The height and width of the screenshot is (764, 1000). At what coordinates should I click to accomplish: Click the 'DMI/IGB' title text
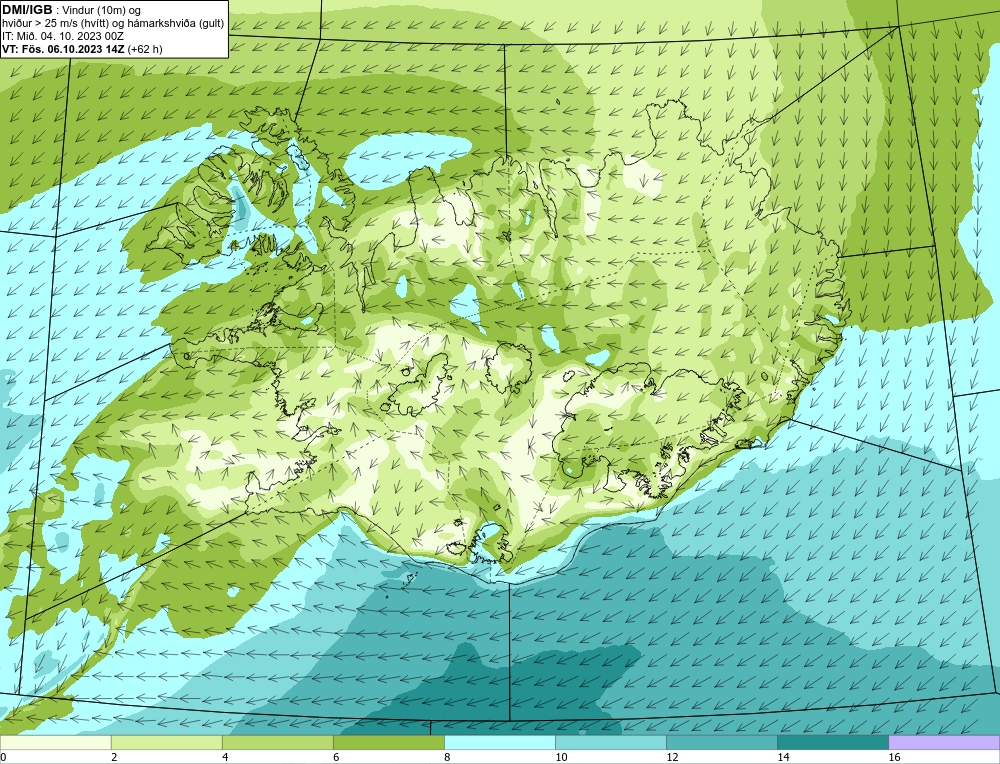coord(27,10)
